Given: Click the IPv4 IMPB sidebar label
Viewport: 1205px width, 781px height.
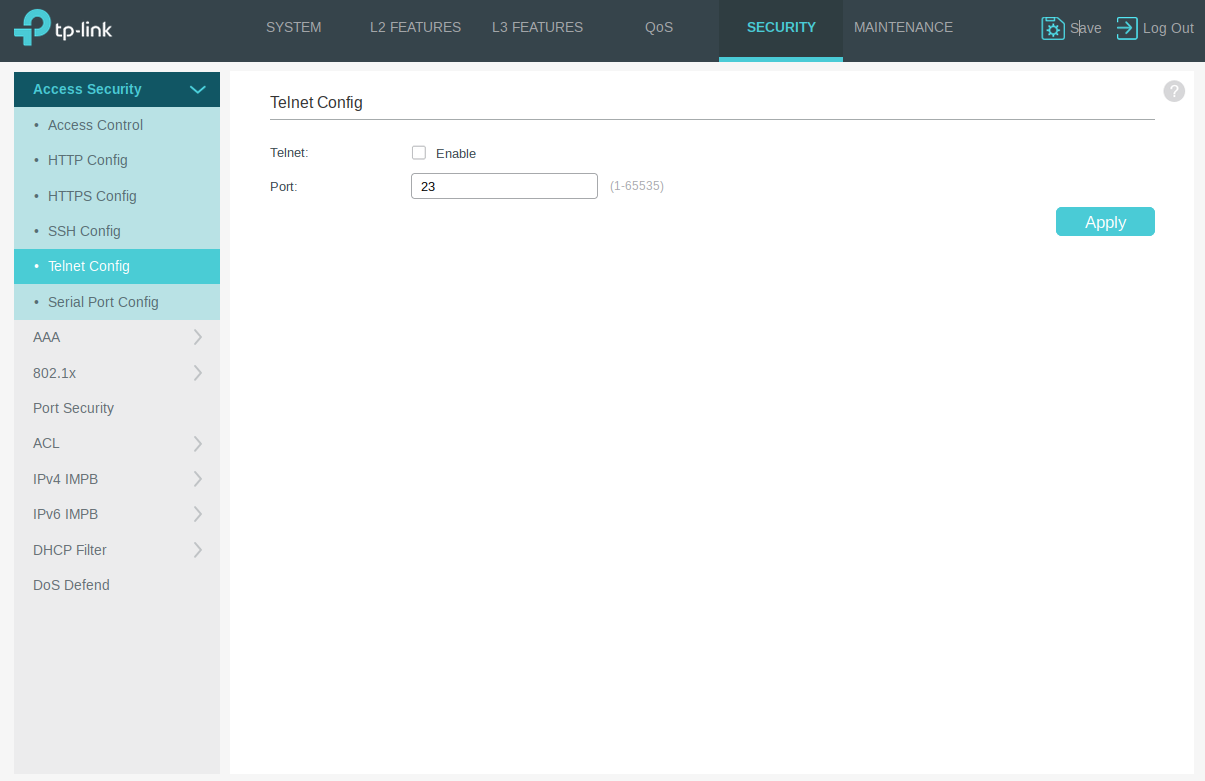Looking at the screenshot, I should coord(65,479).
